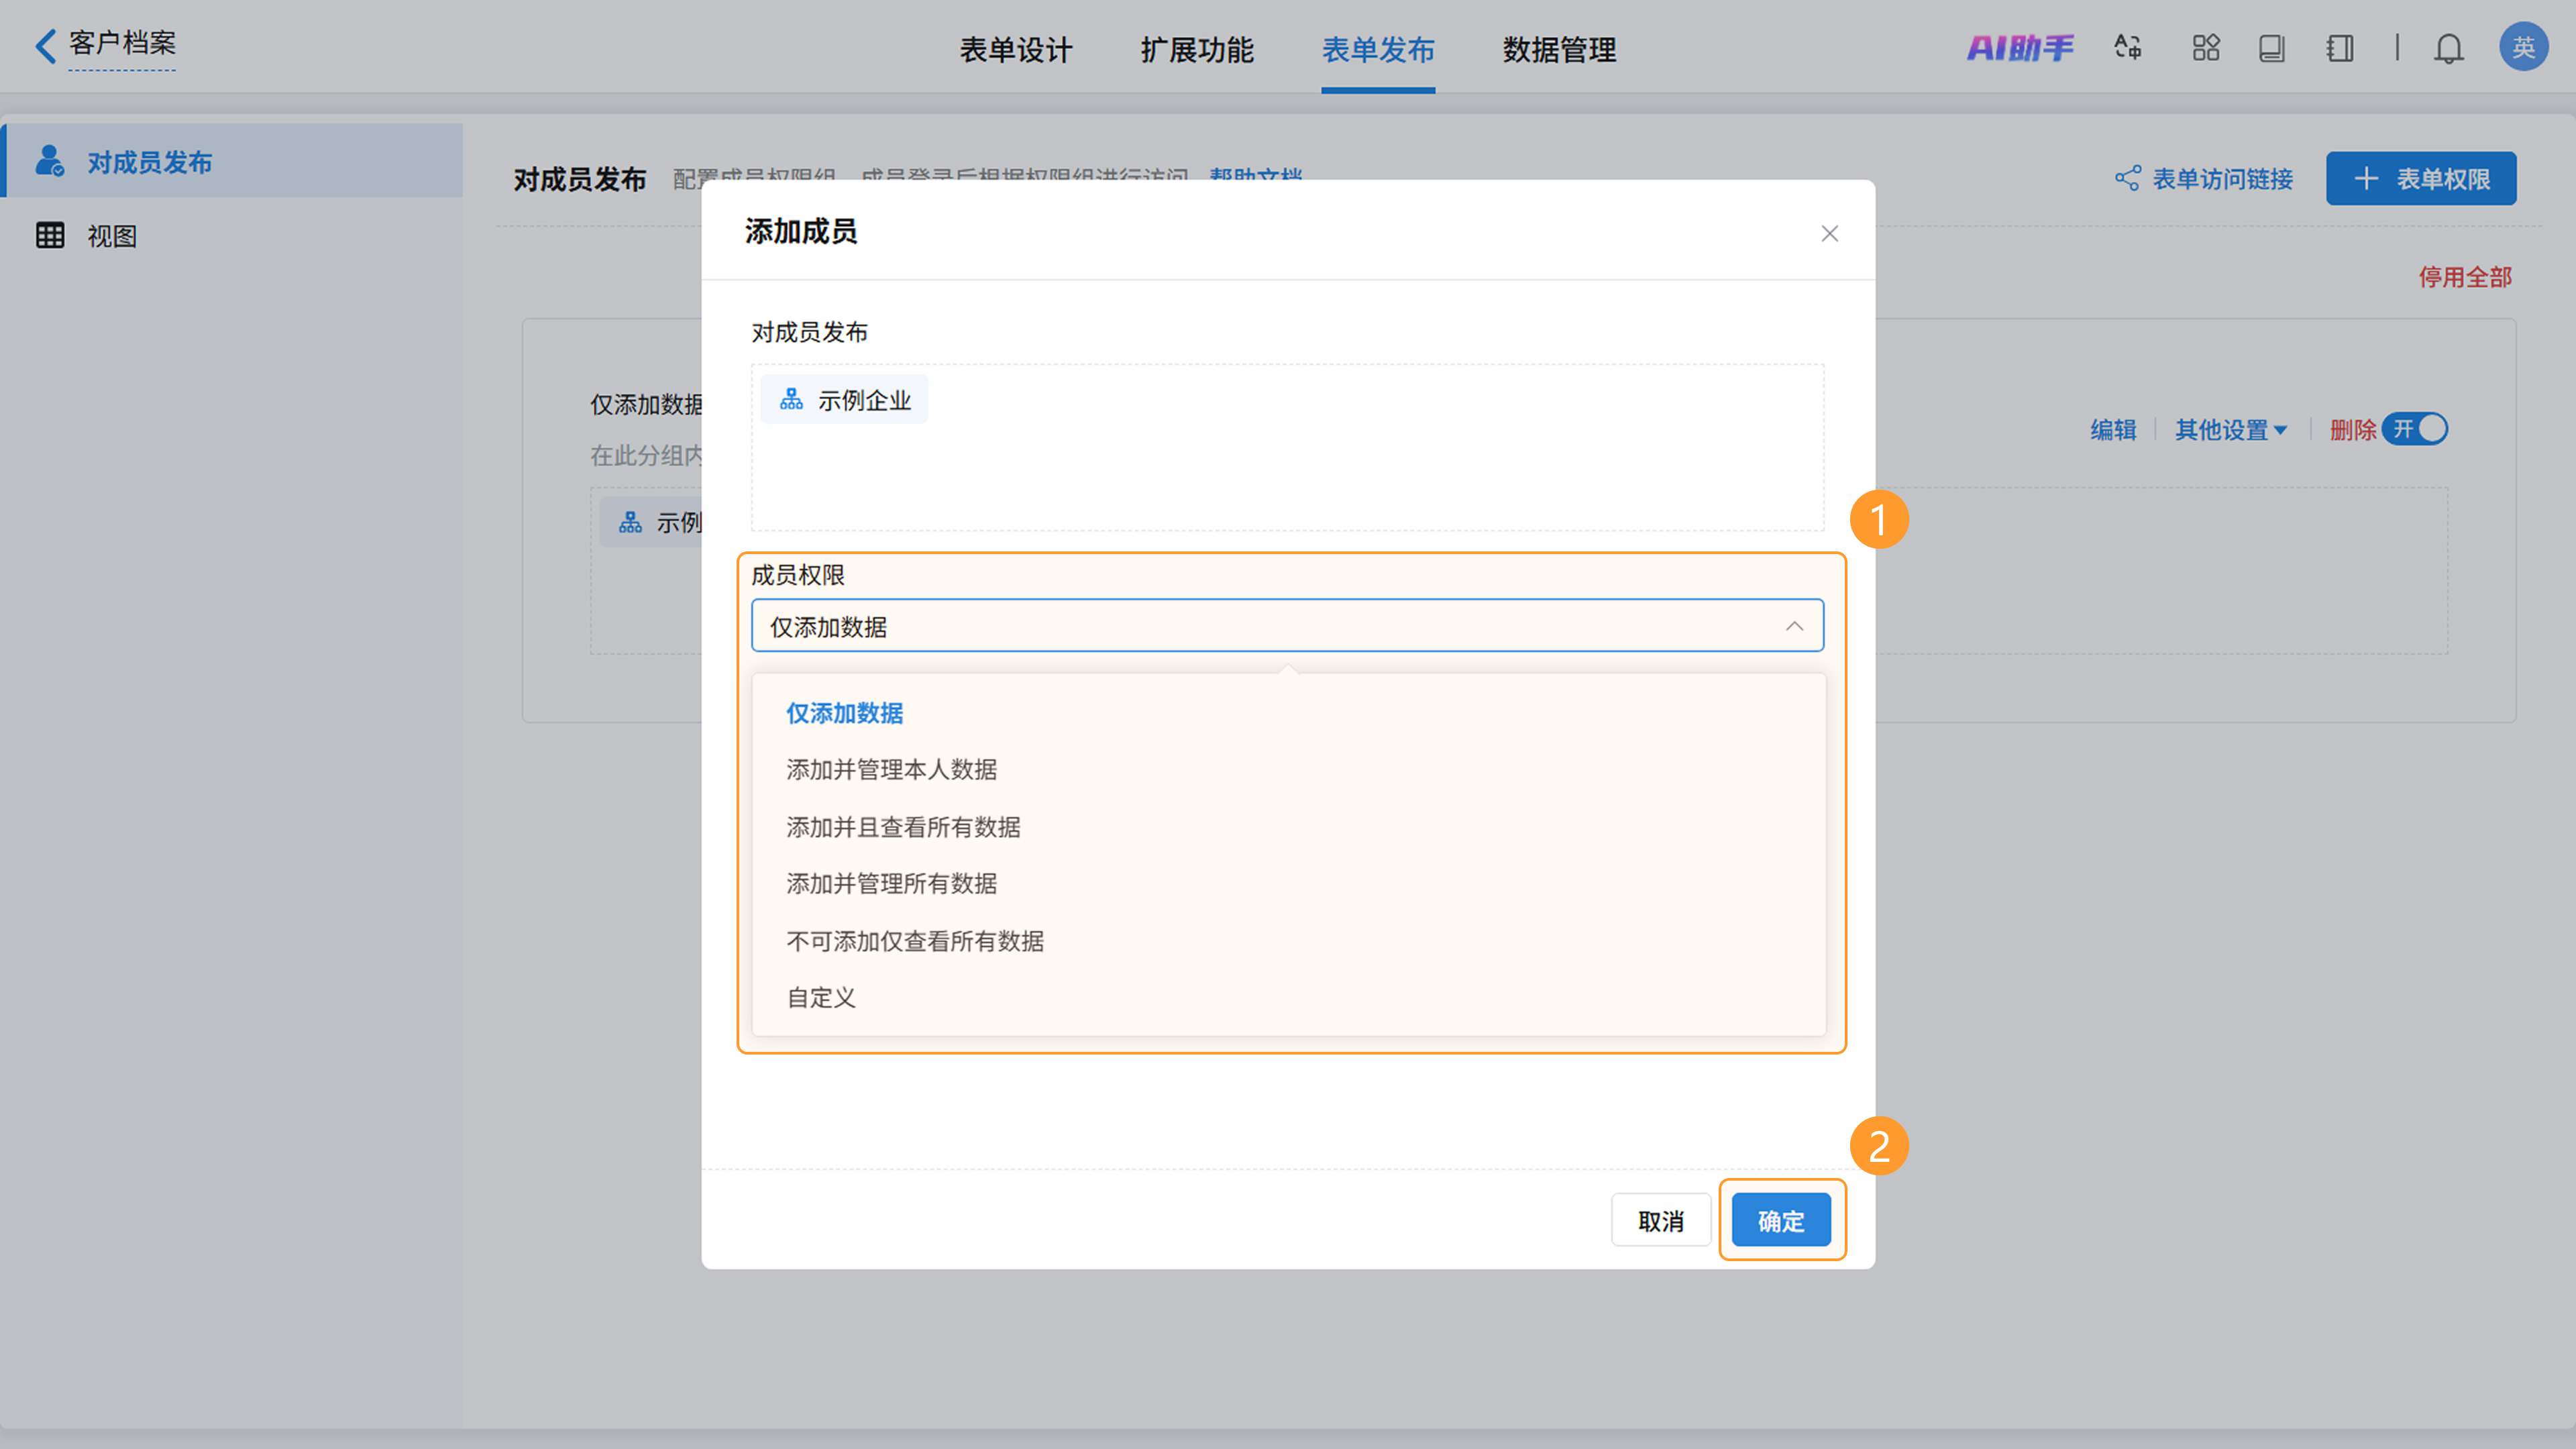Click the 视图 table icon in sidebar
Image resolution: width=2576 pixels, height=1449 pixels.
pos(50,236)
